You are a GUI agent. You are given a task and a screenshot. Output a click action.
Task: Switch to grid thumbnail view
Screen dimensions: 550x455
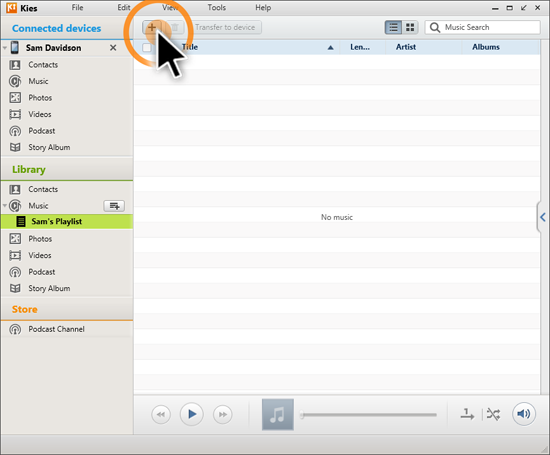pyautogui.click(x=410, y=27)
